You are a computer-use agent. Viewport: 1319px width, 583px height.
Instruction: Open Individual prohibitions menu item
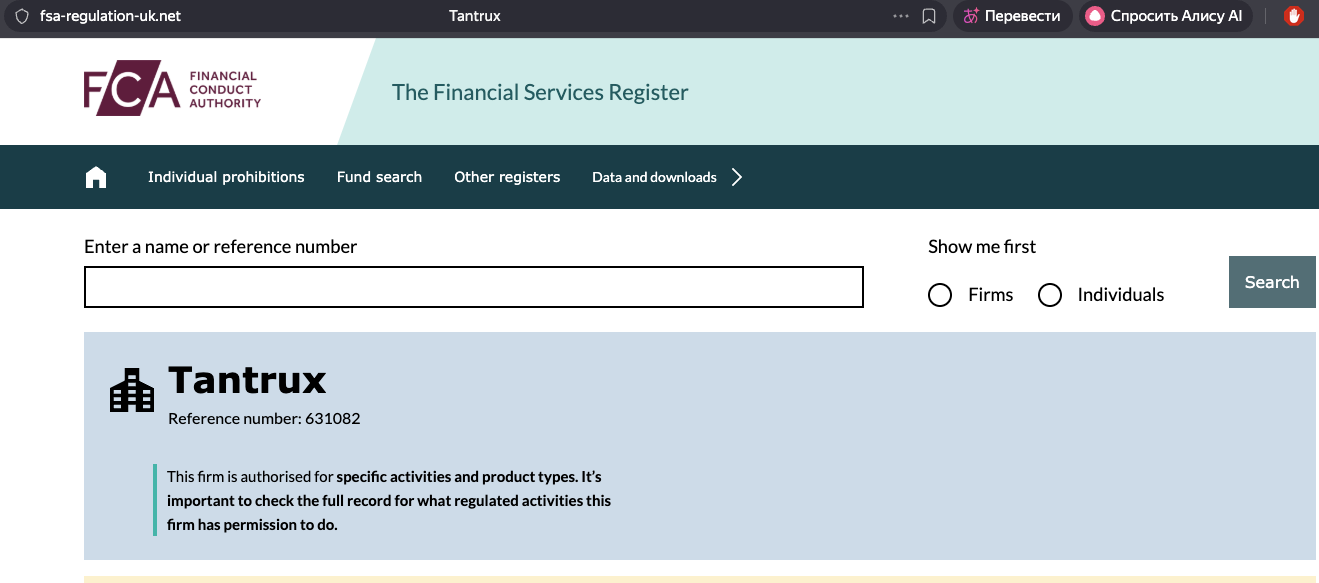click(x=226, y=177)
